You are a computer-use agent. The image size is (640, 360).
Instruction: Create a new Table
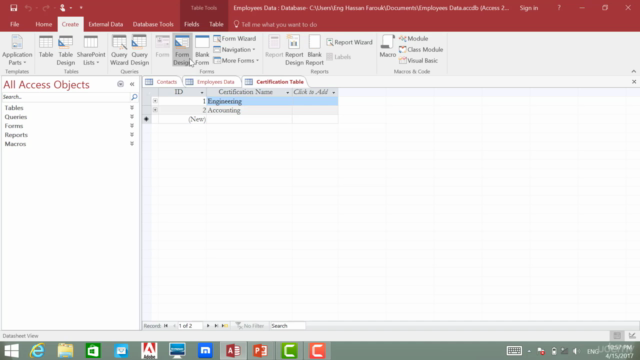point(46,47)
